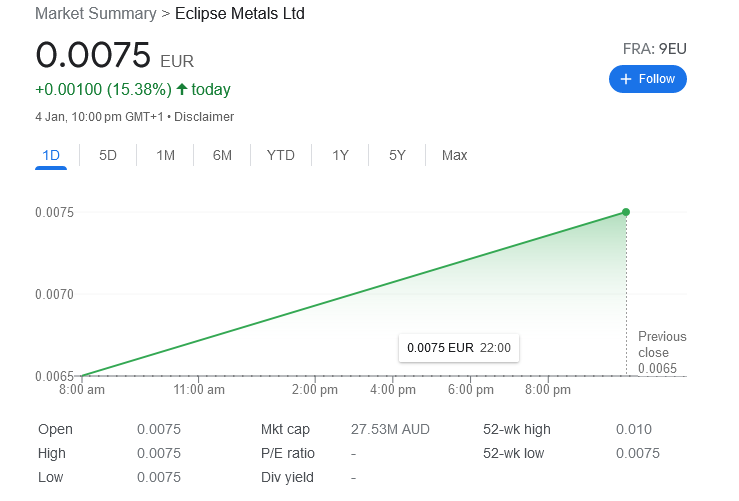Screen dimensions: 739x501
Task: Click the P/E ratio label
Action: (x=288, y=453)
